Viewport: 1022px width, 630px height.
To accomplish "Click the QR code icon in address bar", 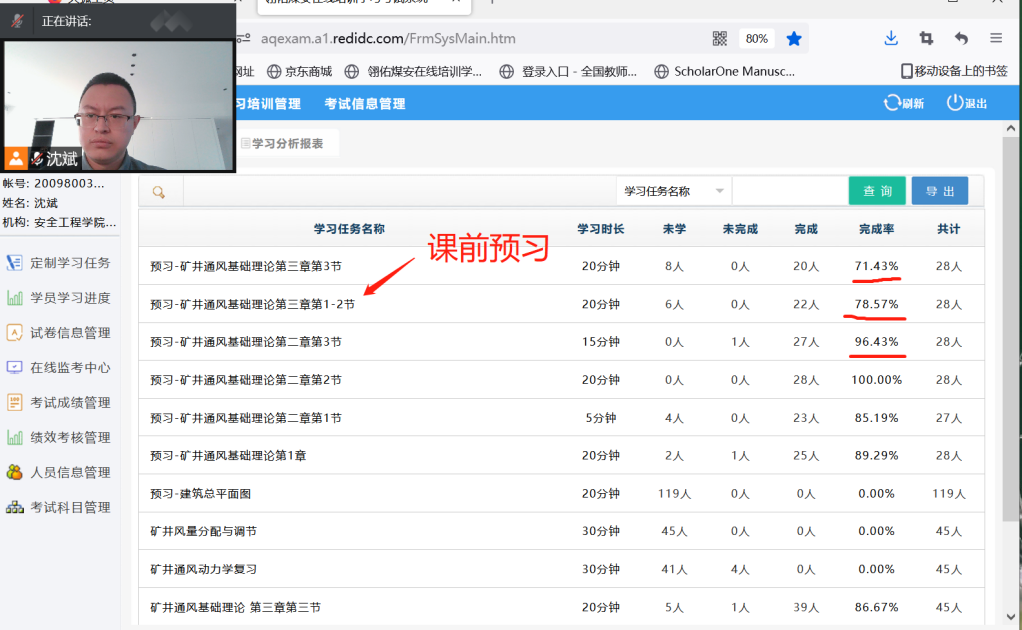I will click(x=720, y=39).
